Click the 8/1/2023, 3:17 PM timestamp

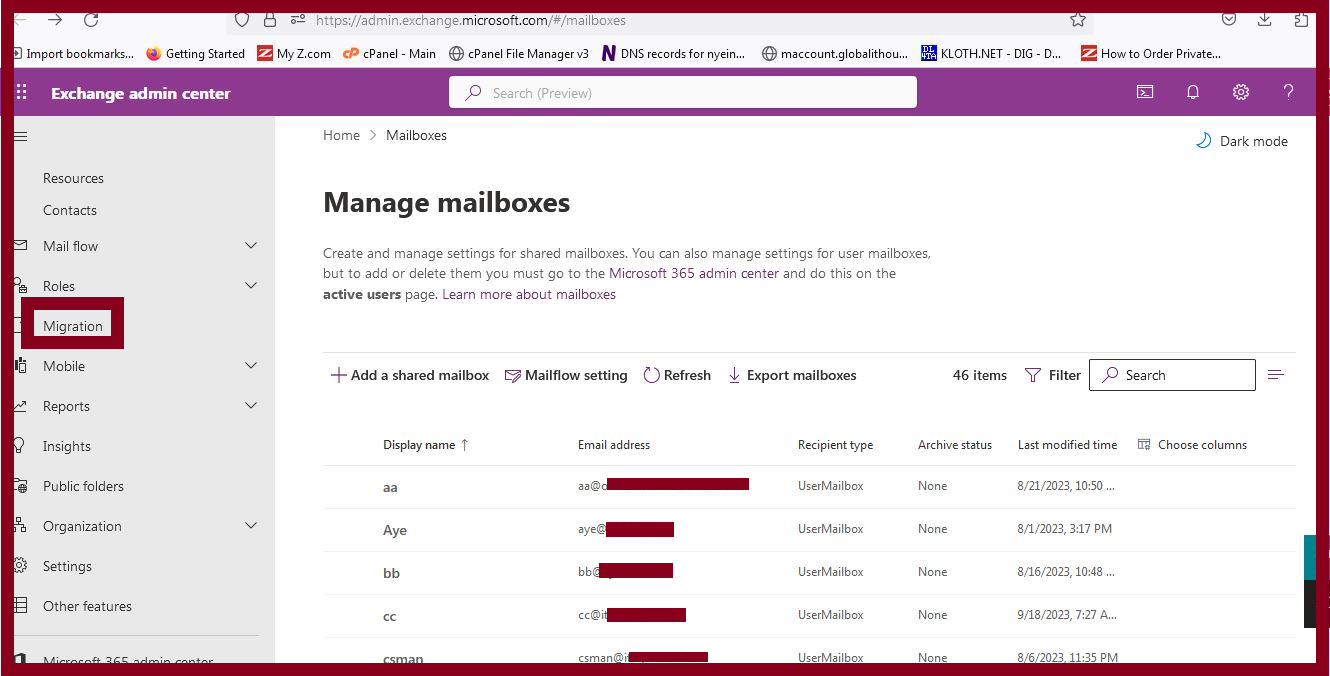click(1064, 529)
